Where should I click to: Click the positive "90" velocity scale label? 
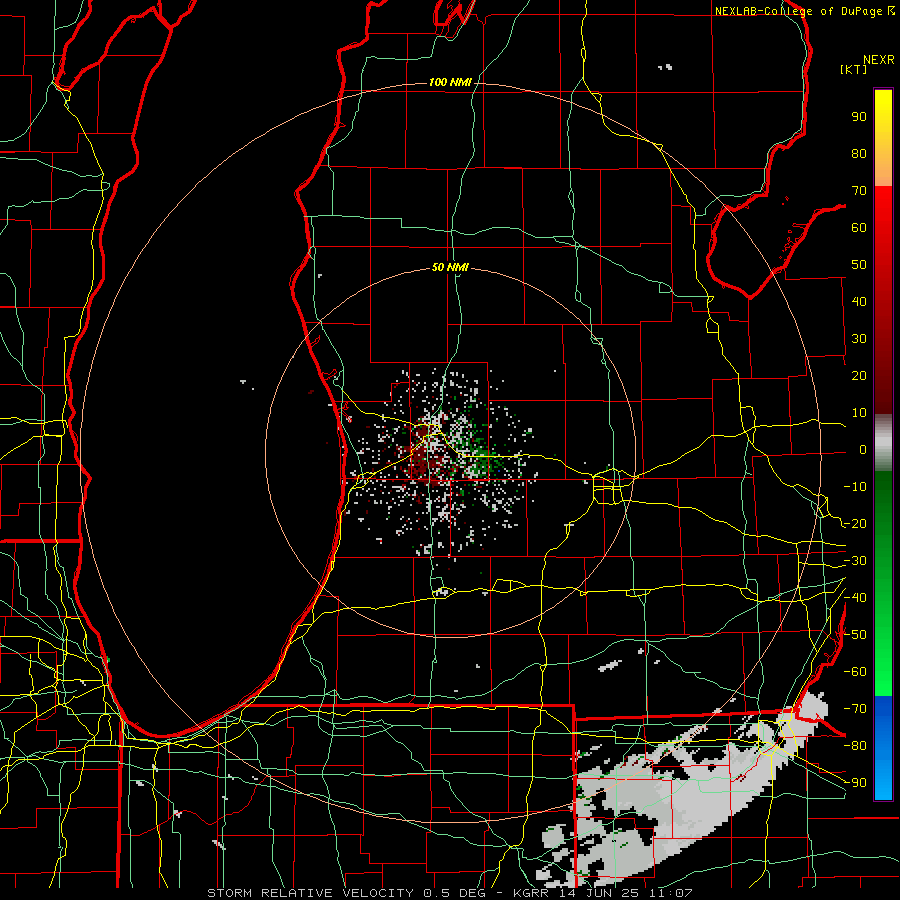tap(859, 117)
